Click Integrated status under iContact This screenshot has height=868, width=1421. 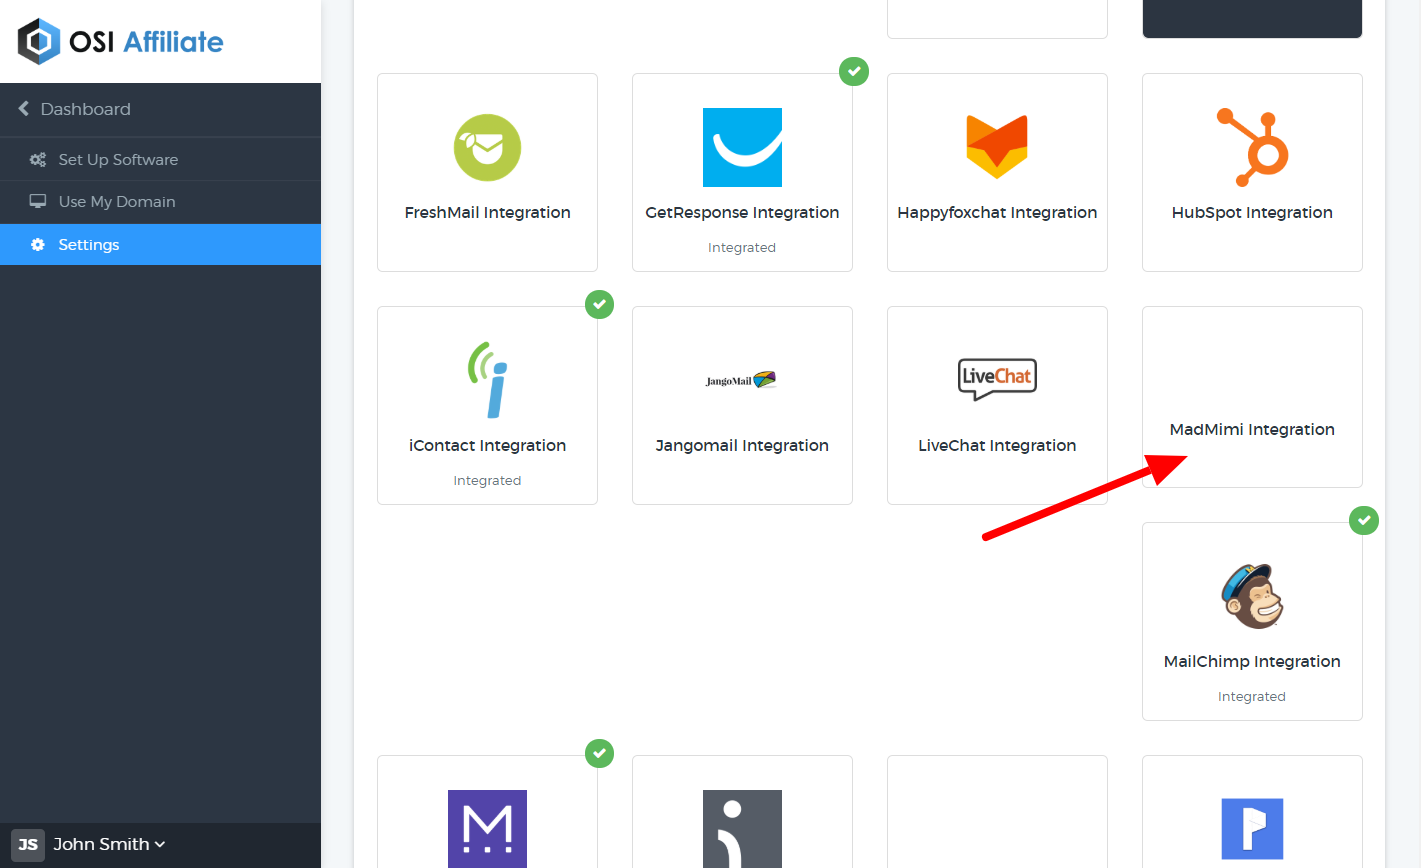(x=487, y=481)
